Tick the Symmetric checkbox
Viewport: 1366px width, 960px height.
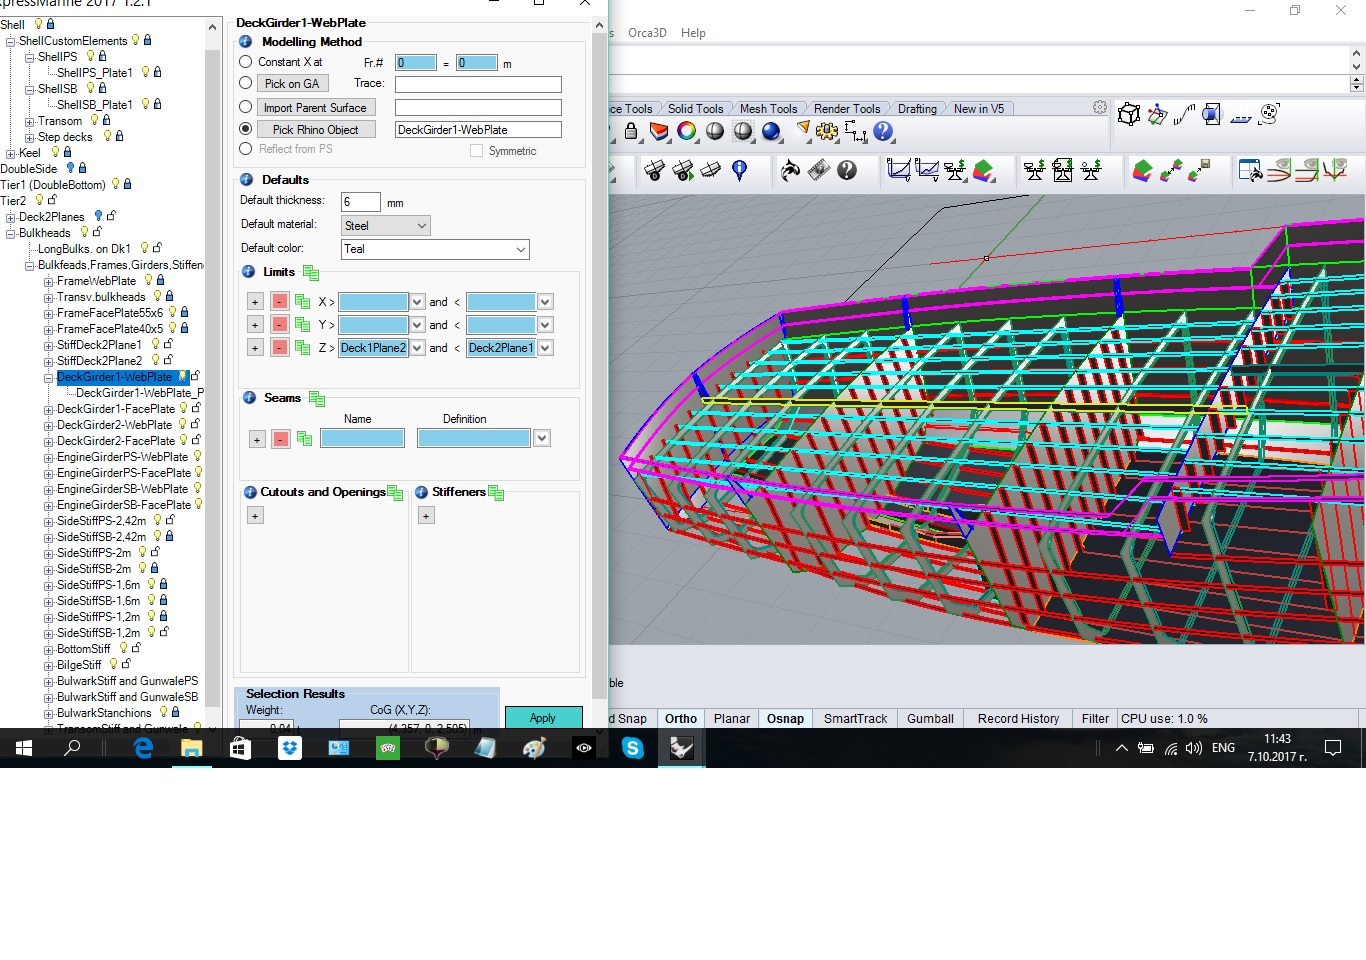coord(477,151)
